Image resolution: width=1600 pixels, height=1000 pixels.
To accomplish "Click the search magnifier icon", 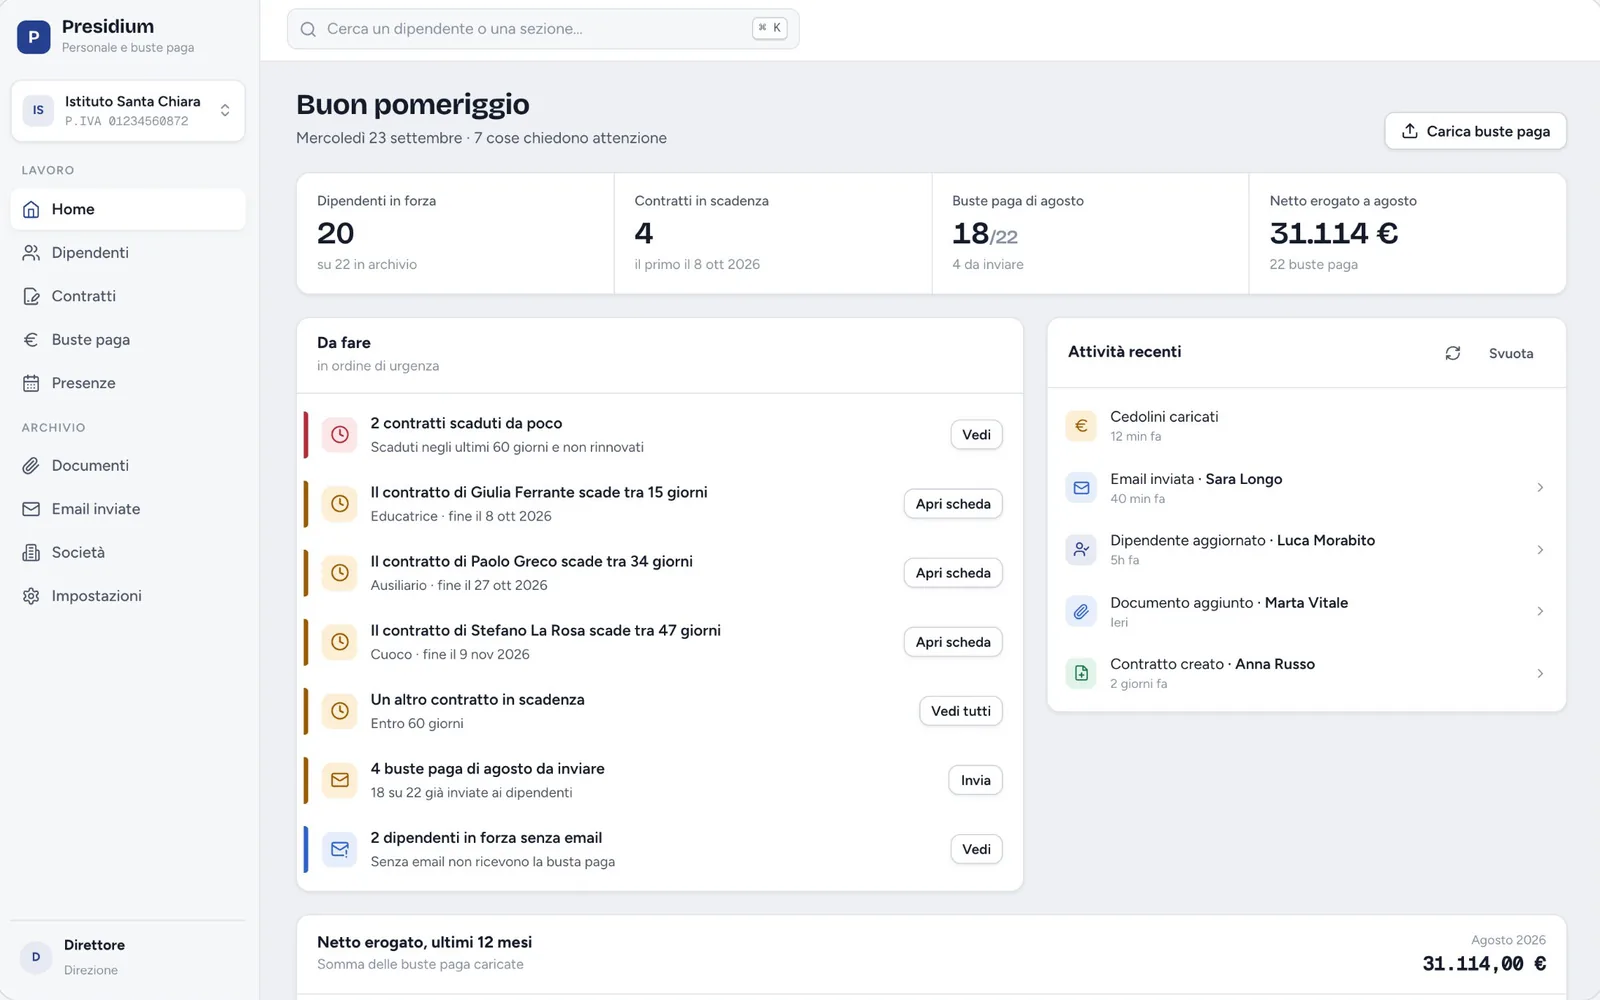I will [x=308, y=29].
